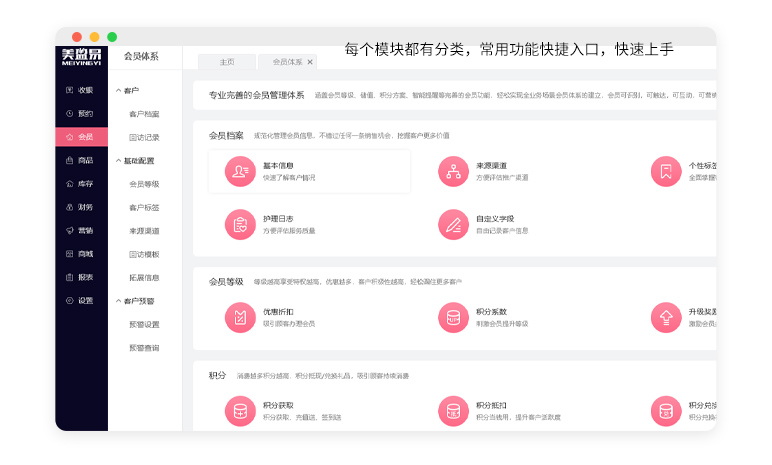Open the 设置 settings icon in sidebar
This screenshot has width=772, height=465.
pos(69,300)
